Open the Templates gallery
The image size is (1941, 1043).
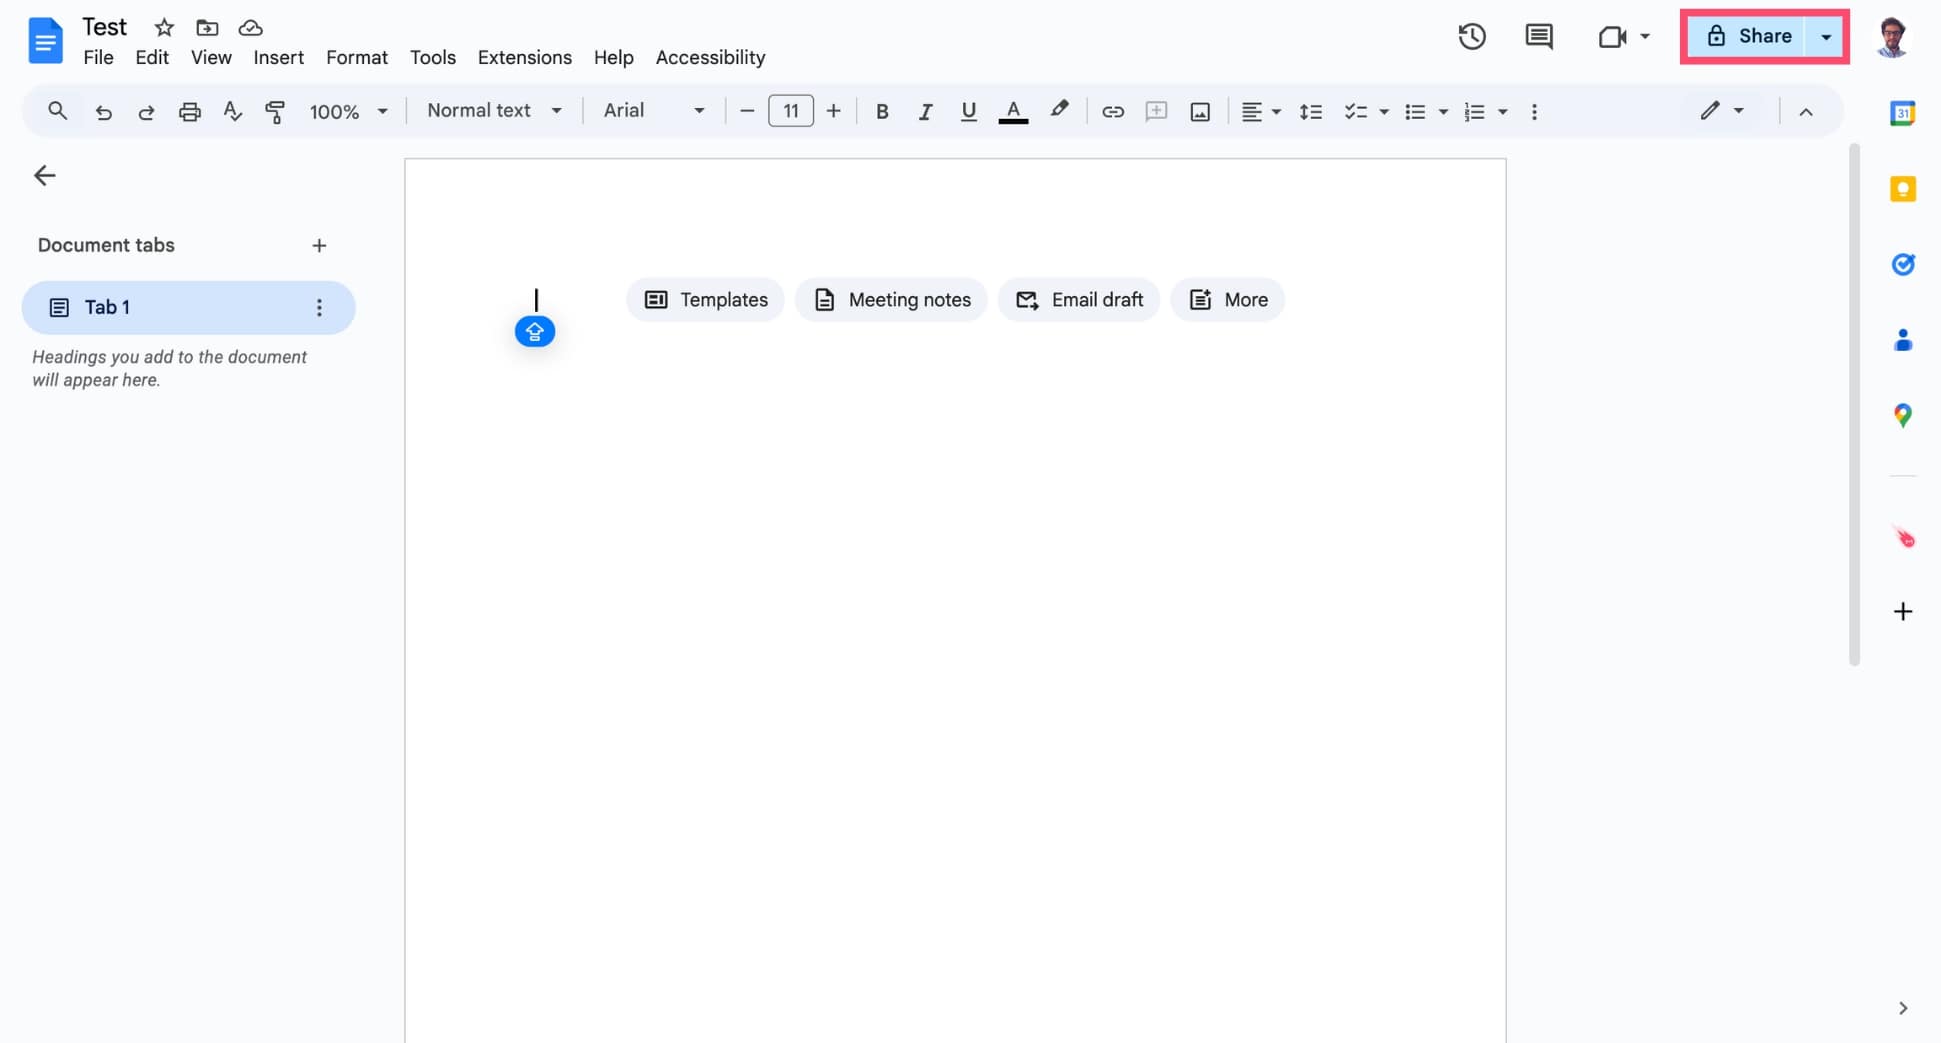(x=705, y=299)
